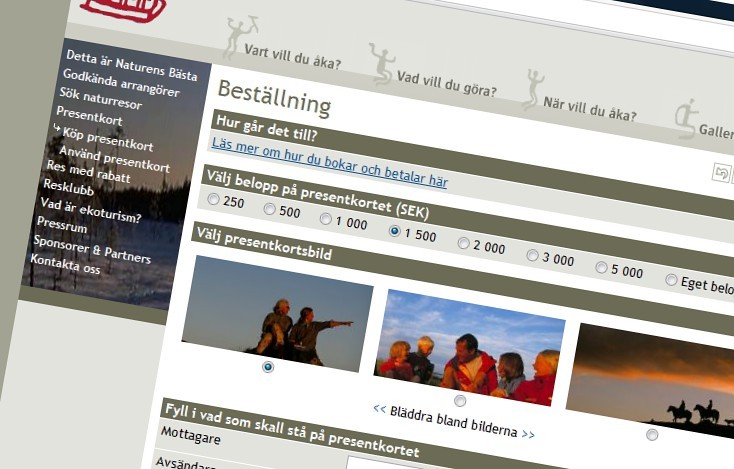Select radio button under the horse riders sunset image
Viewport: 734px width, 469px height.
pos(652,434)
